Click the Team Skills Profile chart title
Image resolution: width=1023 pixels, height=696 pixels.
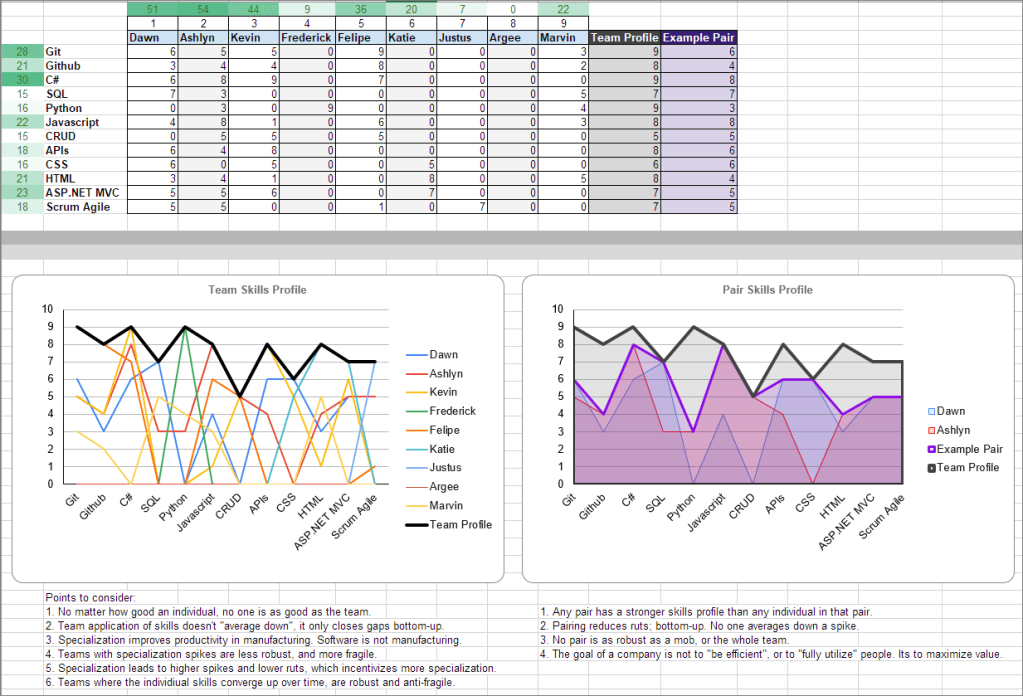tap(258, 290)
